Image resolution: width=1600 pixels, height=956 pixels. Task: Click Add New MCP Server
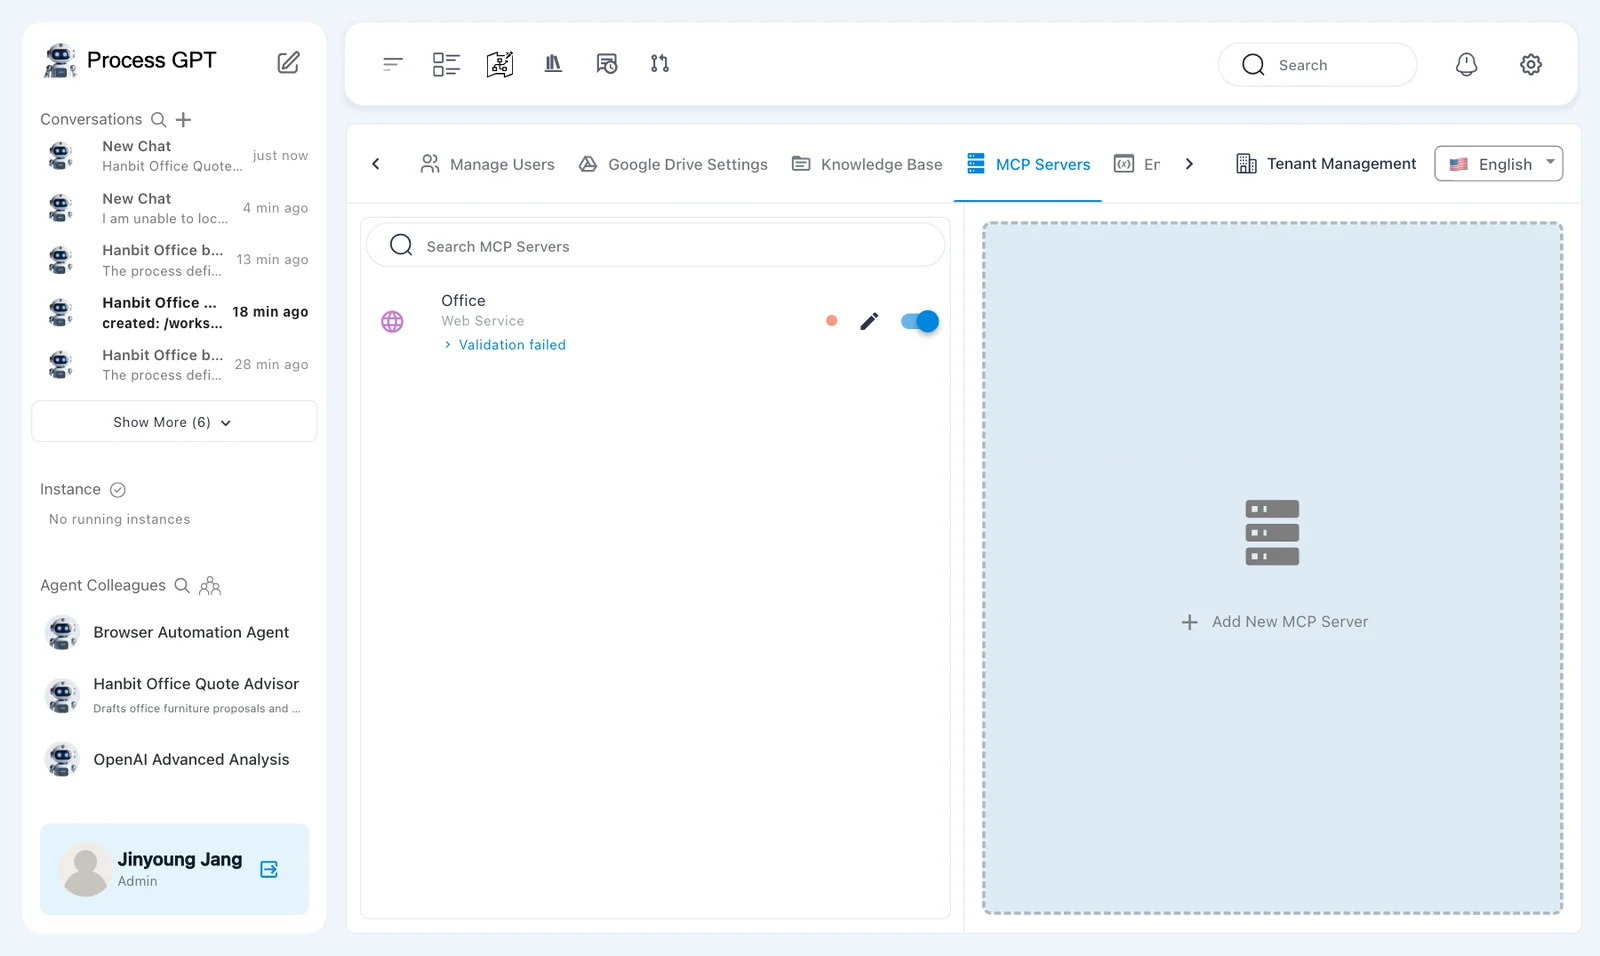pyautogui.click(x=1274, y=622)
